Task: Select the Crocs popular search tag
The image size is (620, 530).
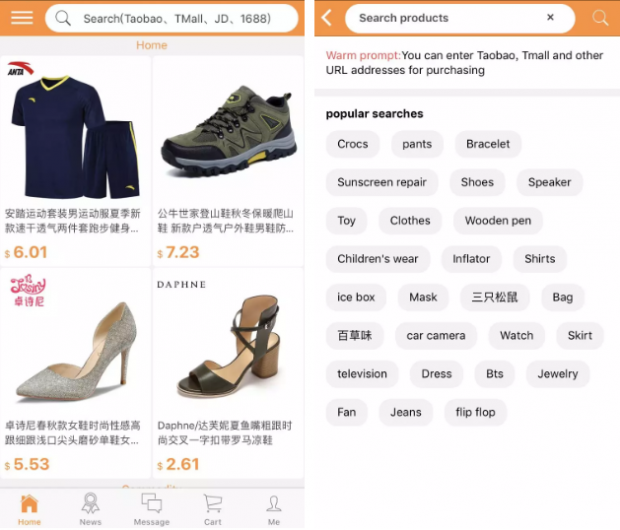Action: pos(353,144)
